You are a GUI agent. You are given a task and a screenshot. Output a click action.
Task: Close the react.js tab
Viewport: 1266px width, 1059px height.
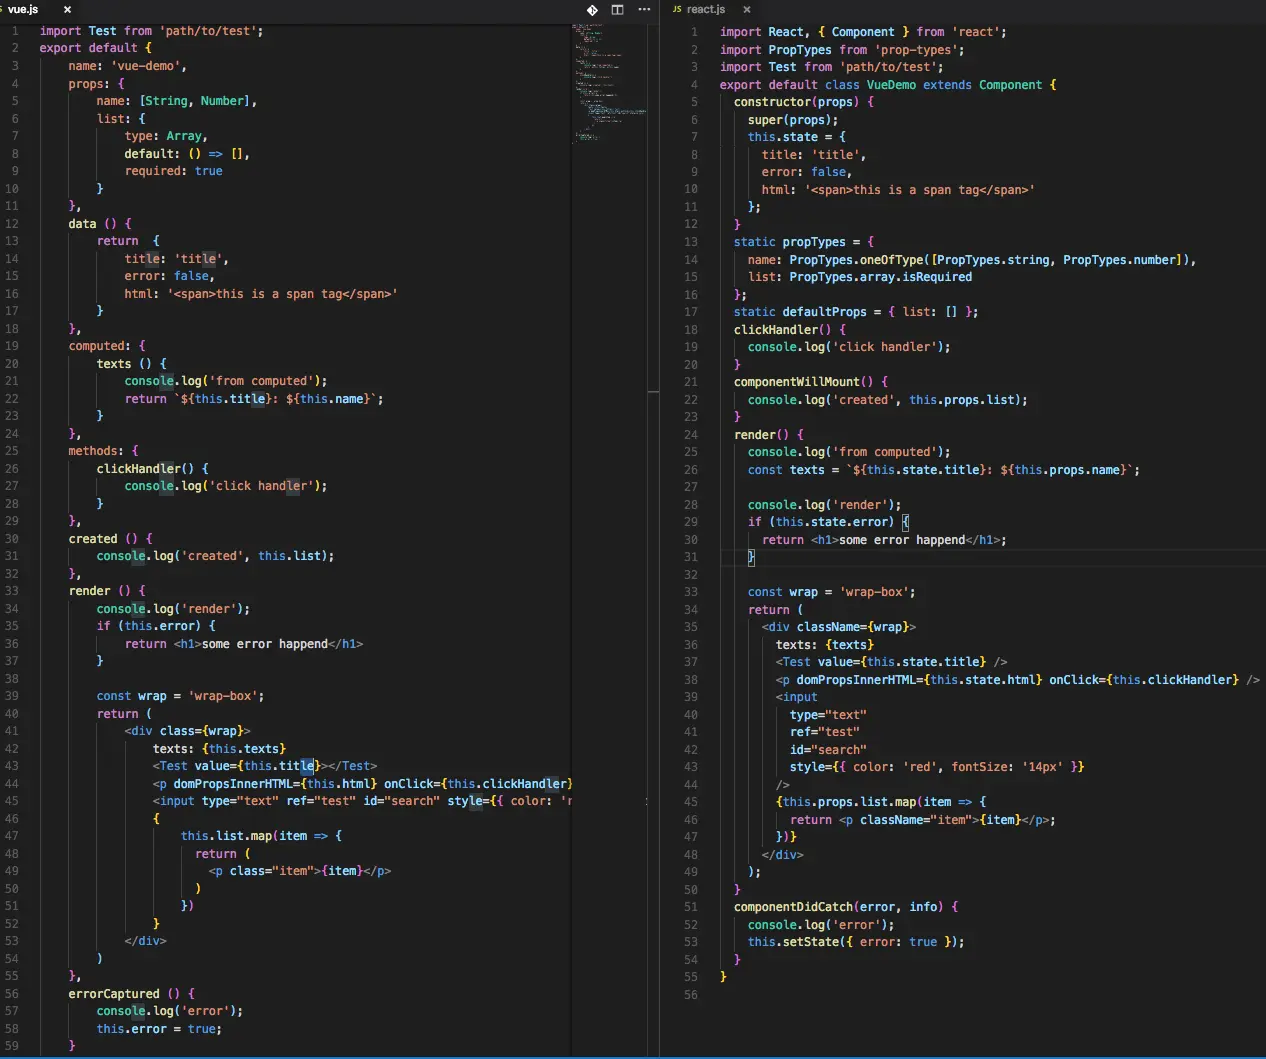click(746, 9)
